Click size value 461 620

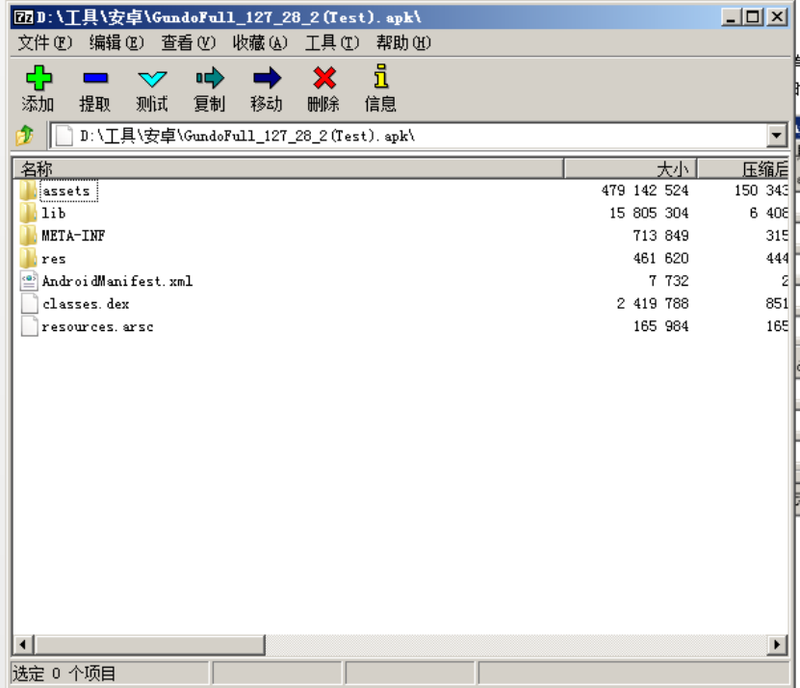[661, 258]
